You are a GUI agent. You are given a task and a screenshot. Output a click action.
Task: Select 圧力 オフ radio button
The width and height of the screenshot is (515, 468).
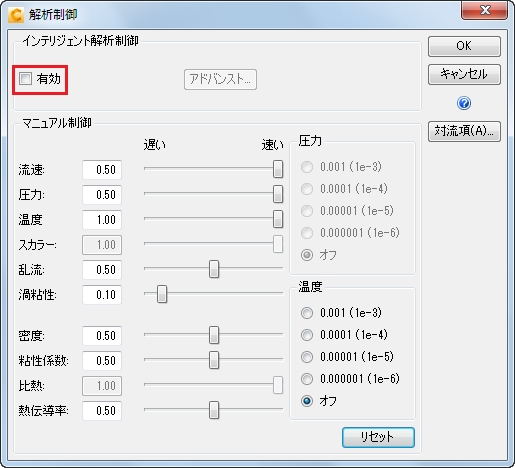pos(307,255)
